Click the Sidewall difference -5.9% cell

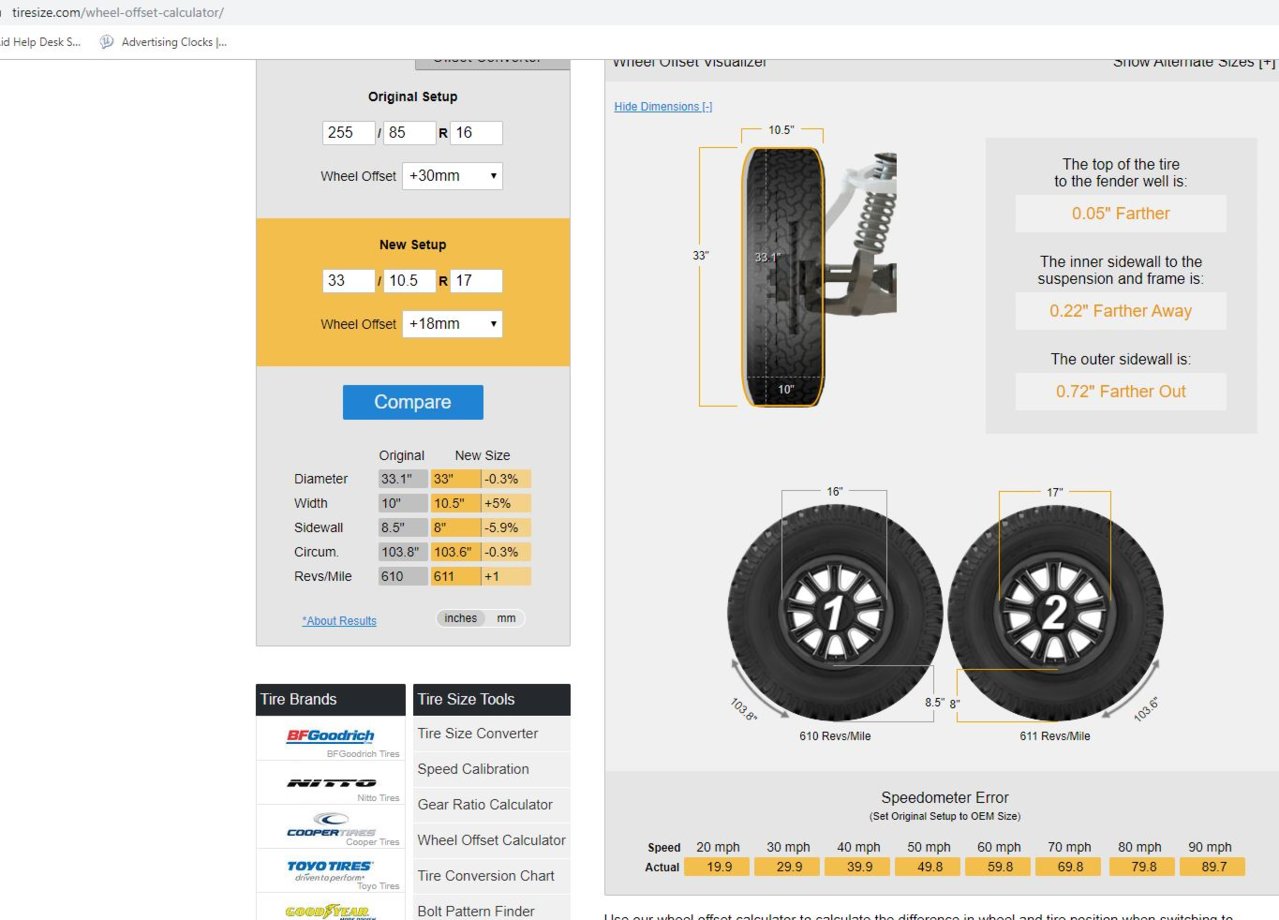pyautogui.click(x=506, y=528)
